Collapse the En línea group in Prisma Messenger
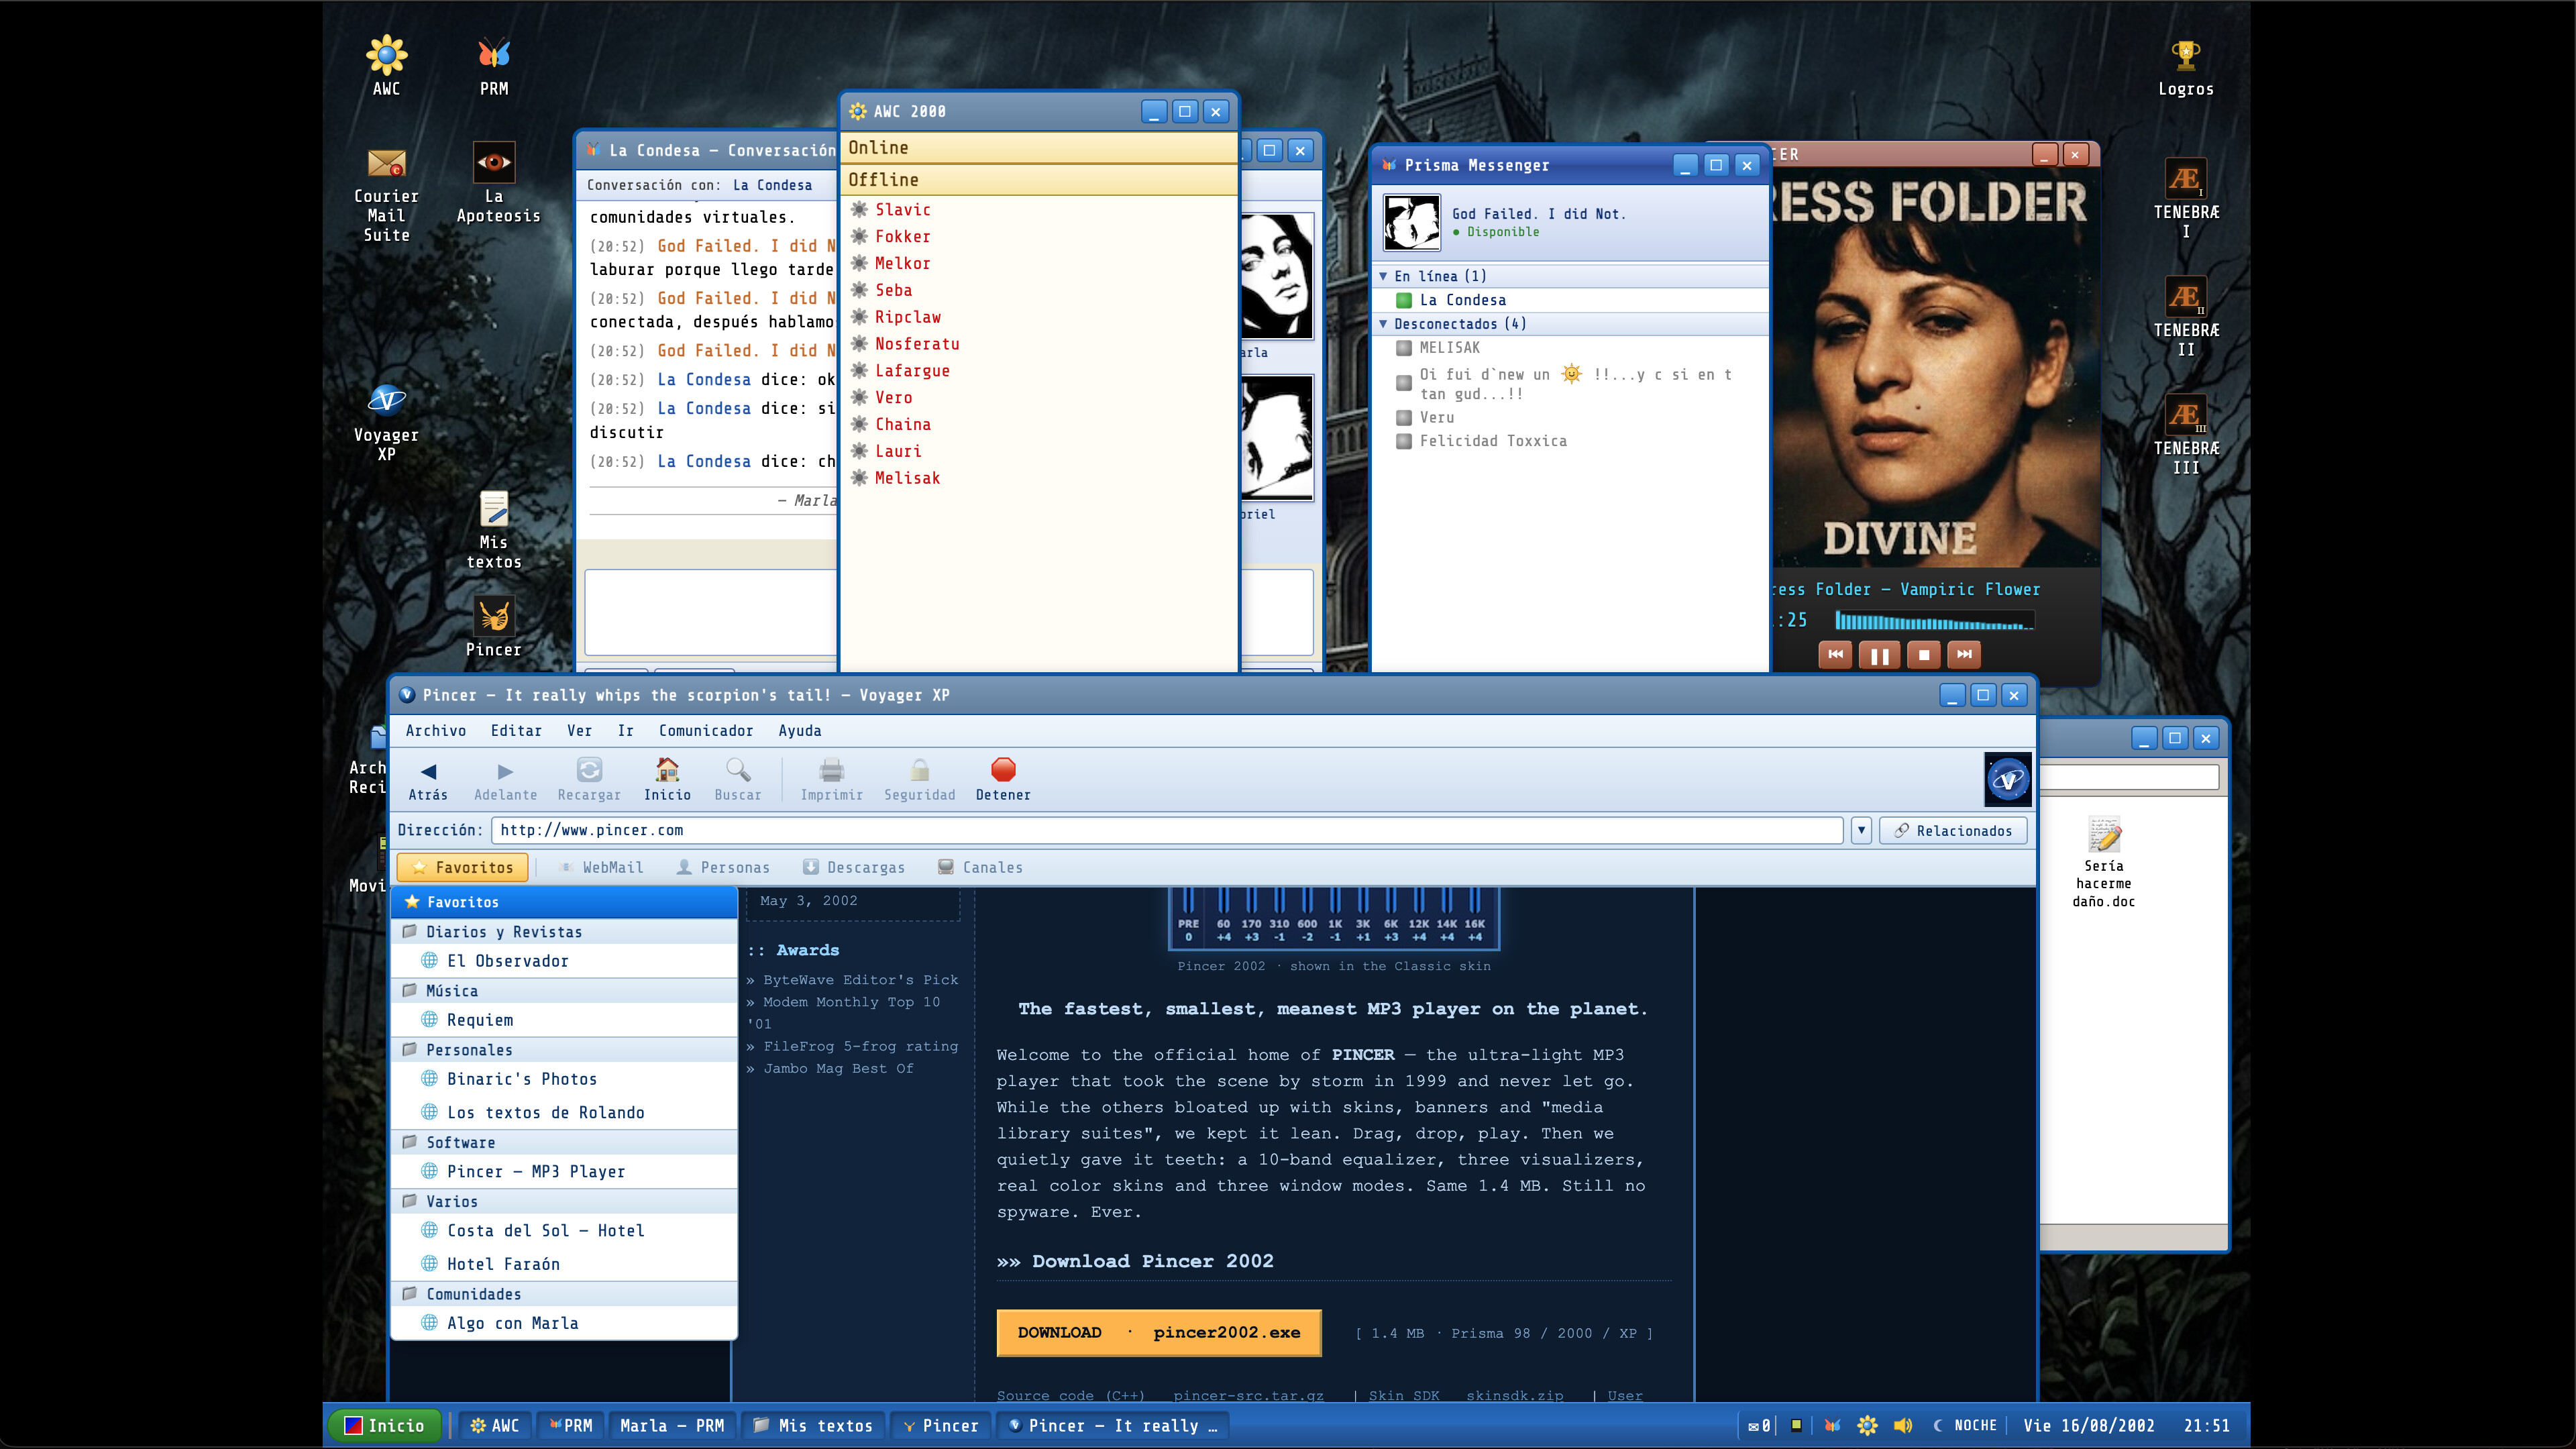The height and width of the screenshot is (1449, 2576). tap(1383, 276)
